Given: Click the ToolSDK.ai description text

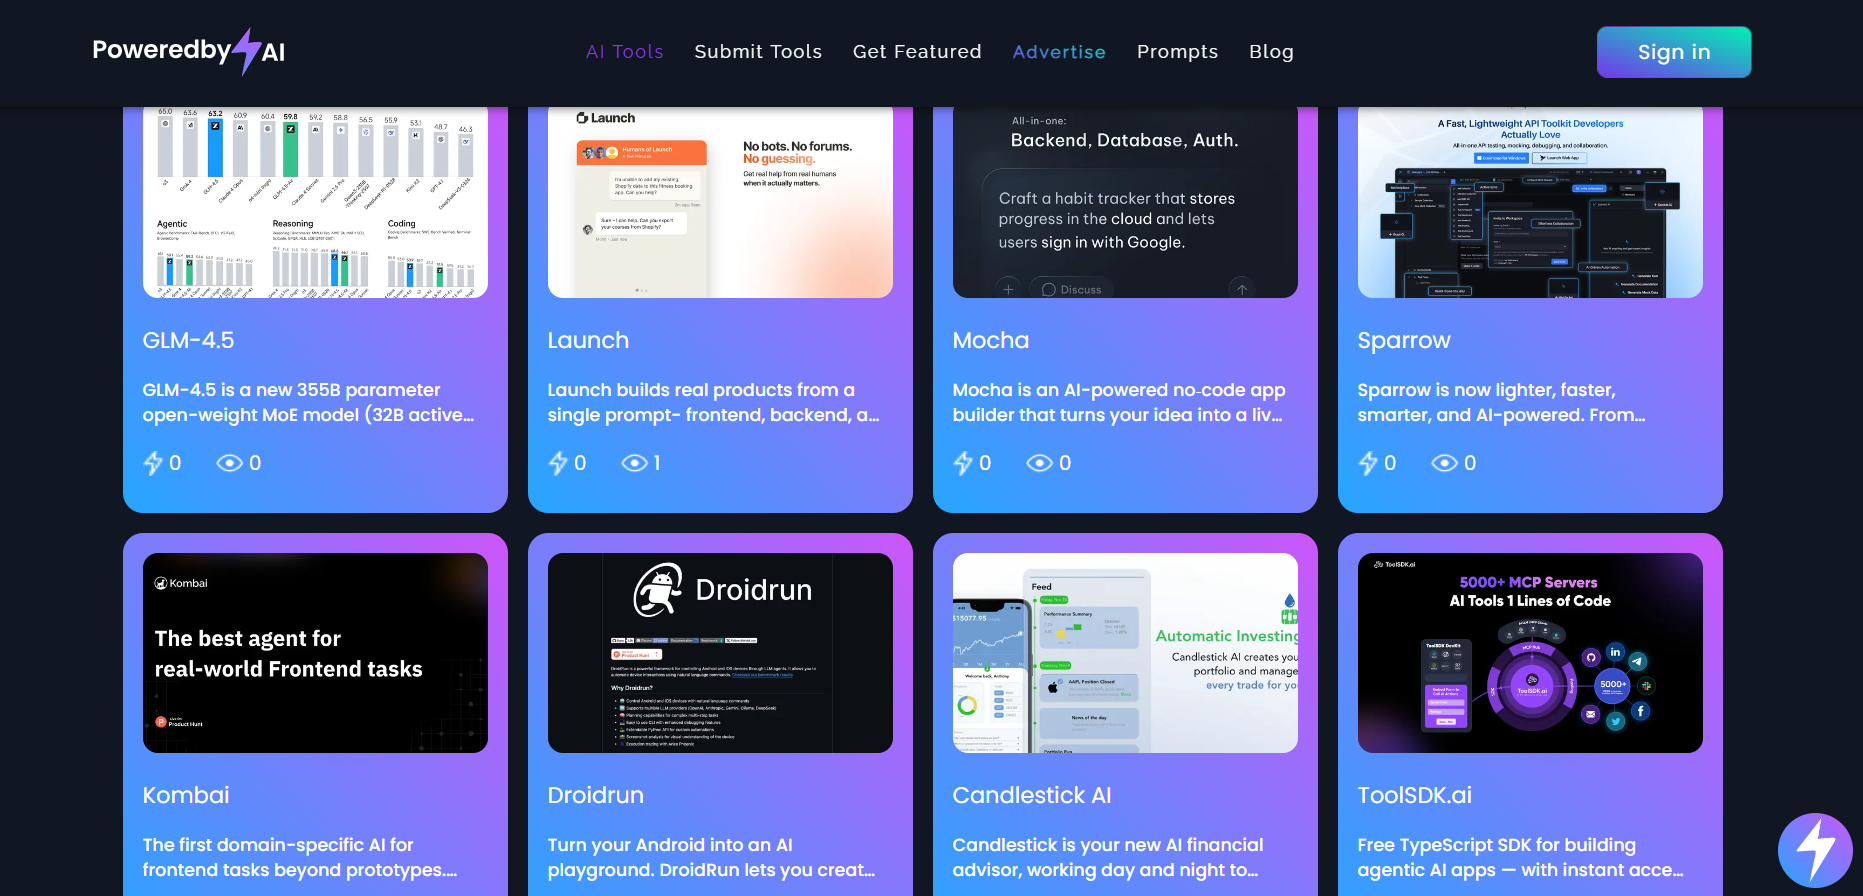Looking at the screenshot, I should pos(1521,858).
